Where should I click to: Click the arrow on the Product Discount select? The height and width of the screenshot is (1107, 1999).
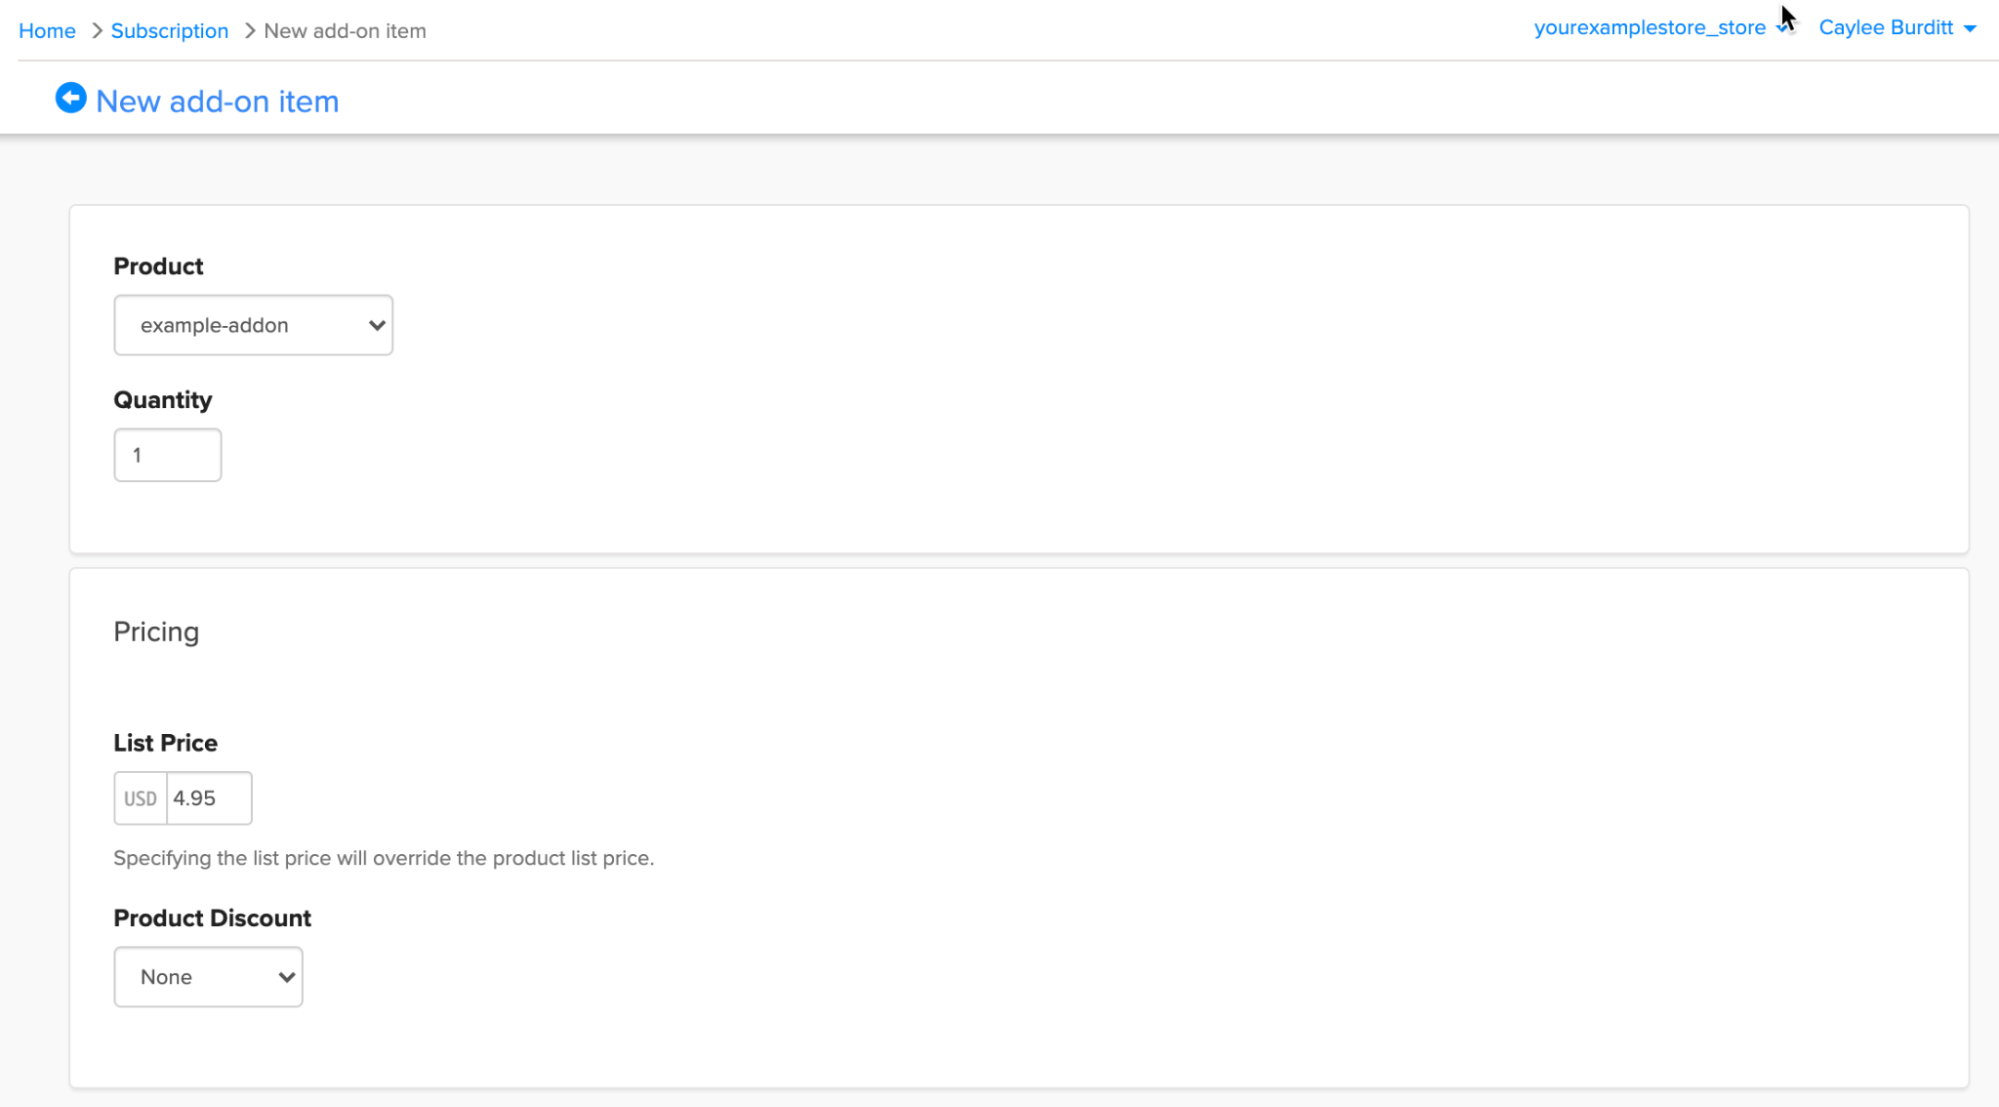286,977
